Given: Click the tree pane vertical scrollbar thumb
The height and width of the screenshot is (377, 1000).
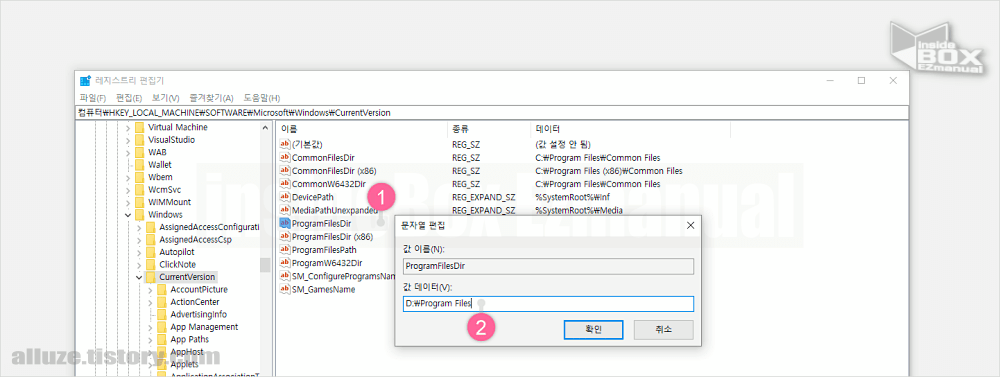Looking at the screenshot, I should [x=265, y=265].
